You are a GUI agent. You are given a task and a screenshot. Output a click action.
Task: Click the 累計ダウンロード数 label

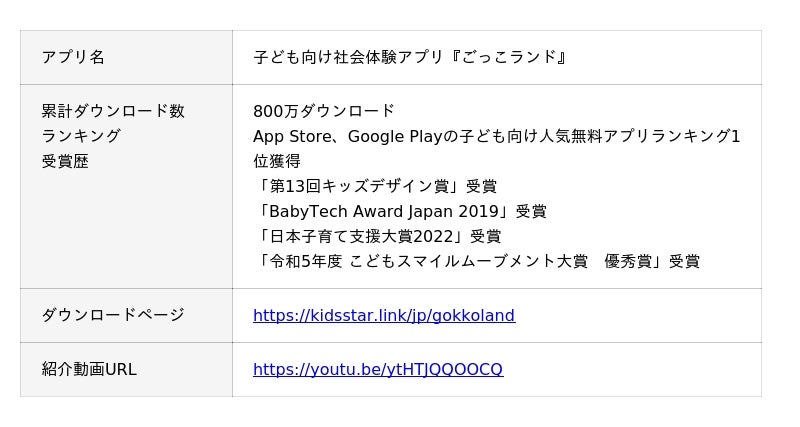pyautogui.click(x=113, y=111)
